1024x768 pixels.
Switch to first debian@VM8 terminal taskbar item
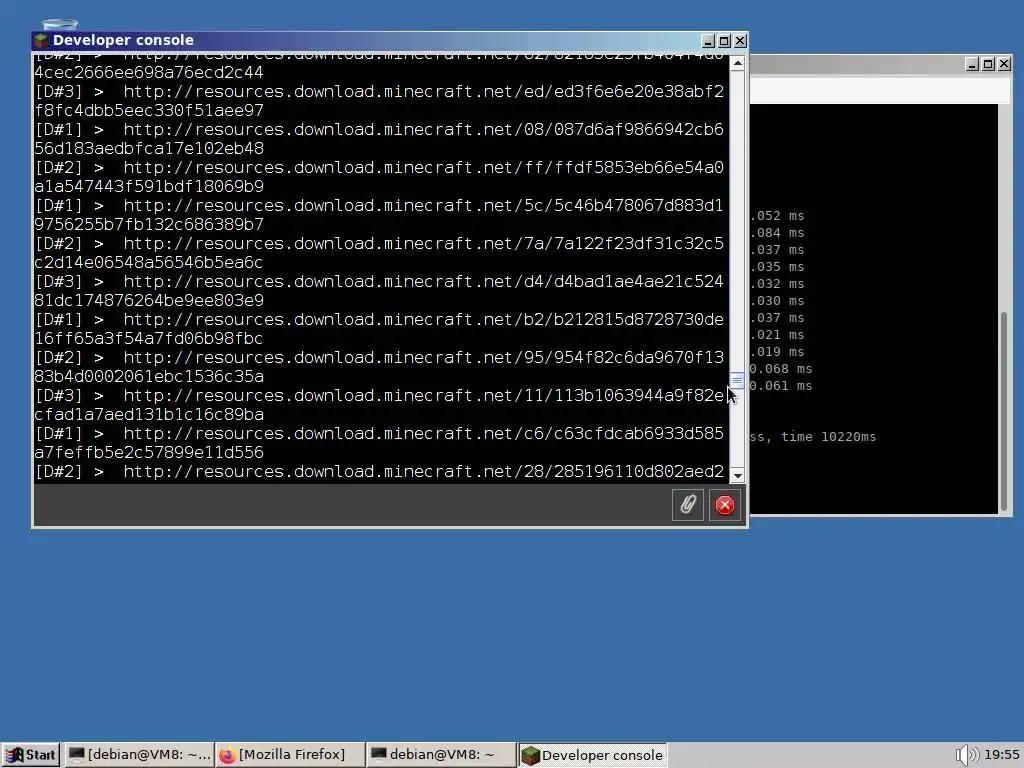click(140, 755)
